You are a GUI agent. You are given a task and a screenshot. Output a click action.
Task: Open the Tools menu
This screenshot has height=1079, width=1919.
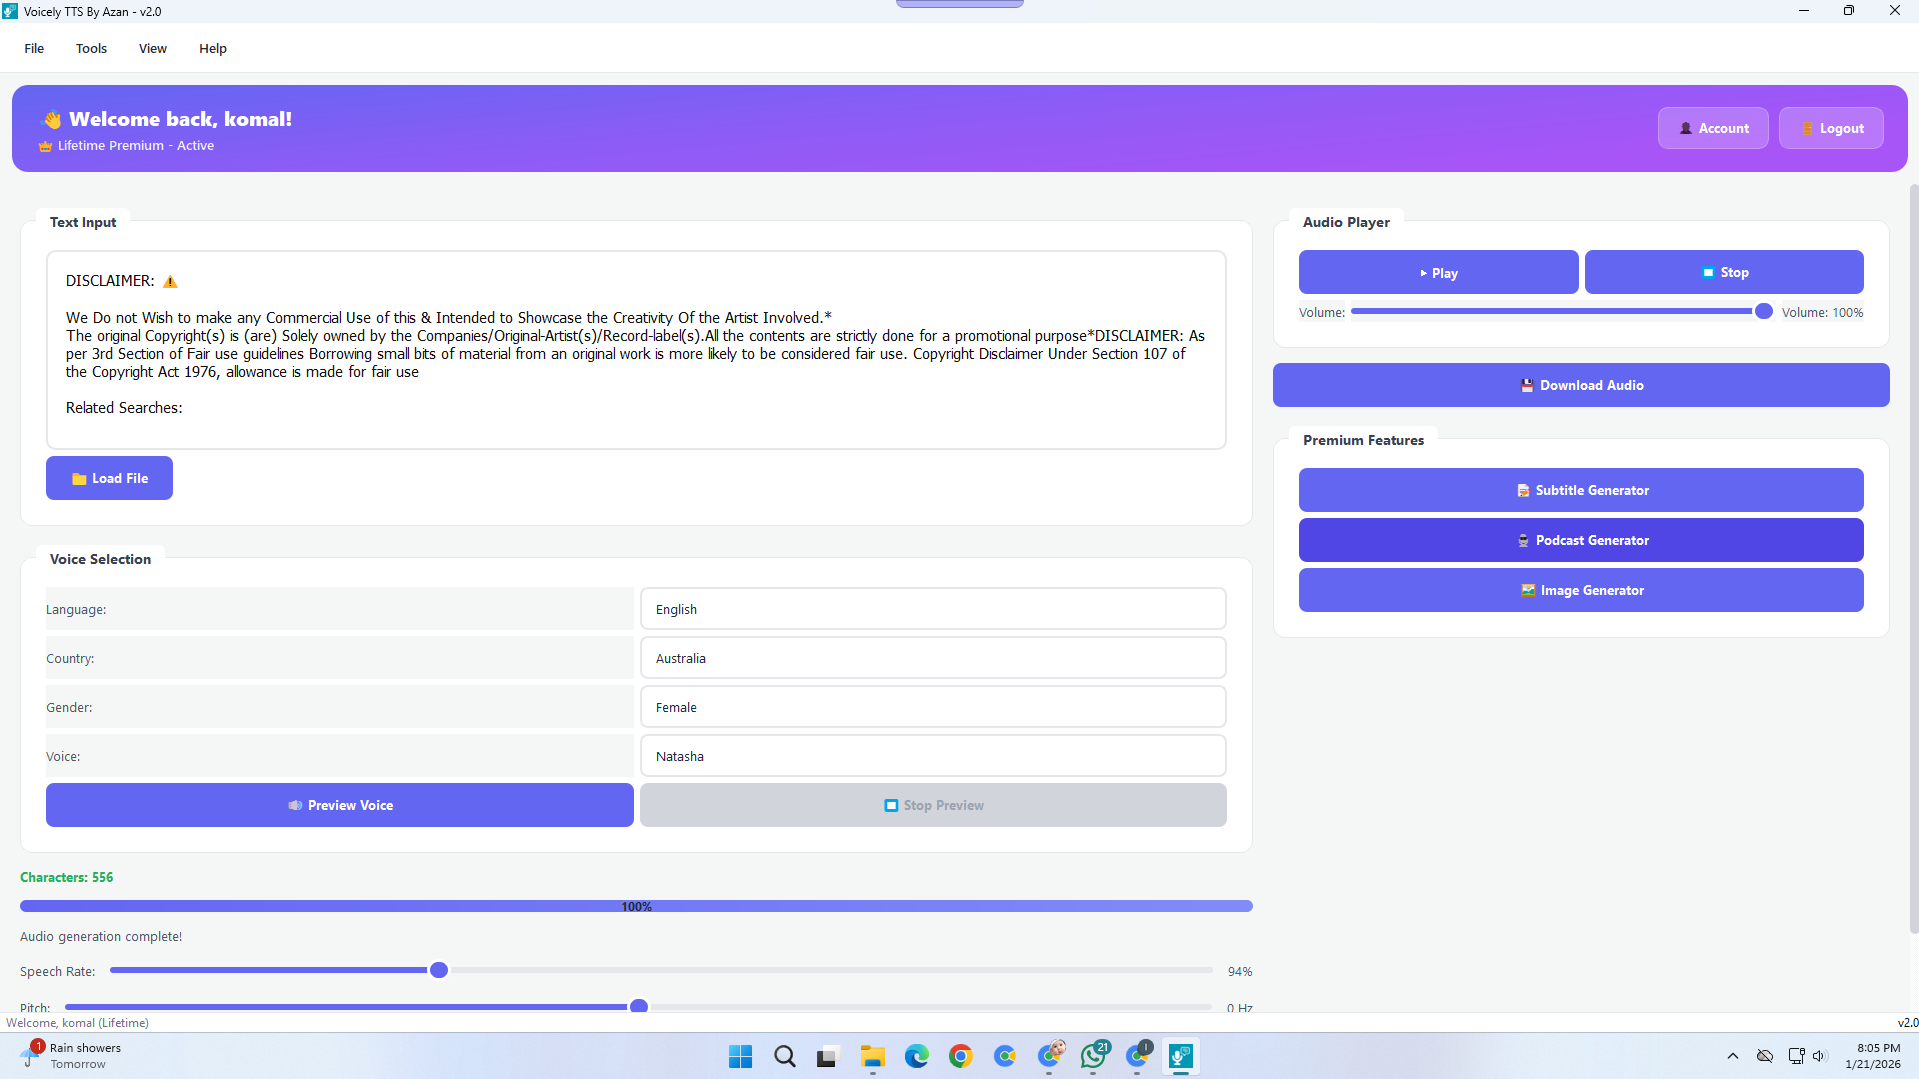(91, 48)
